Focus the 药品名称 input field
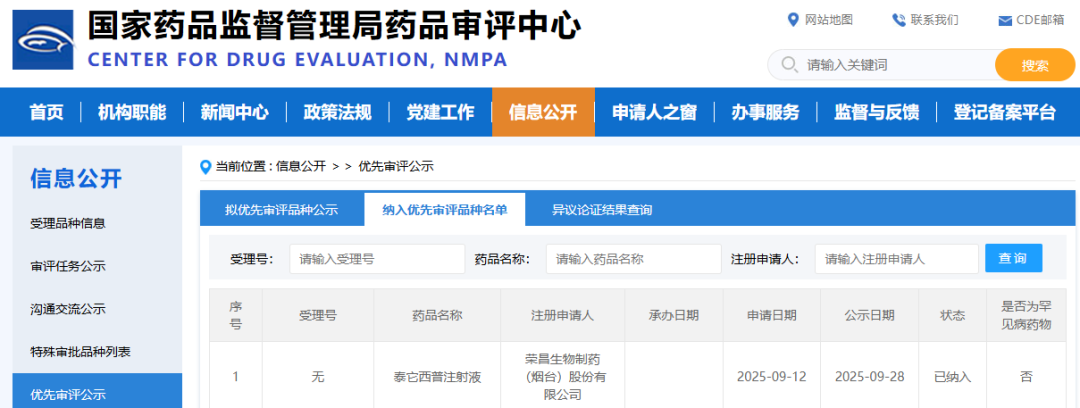The height and width of the screenshot is (408, 1080). [633, 259]
